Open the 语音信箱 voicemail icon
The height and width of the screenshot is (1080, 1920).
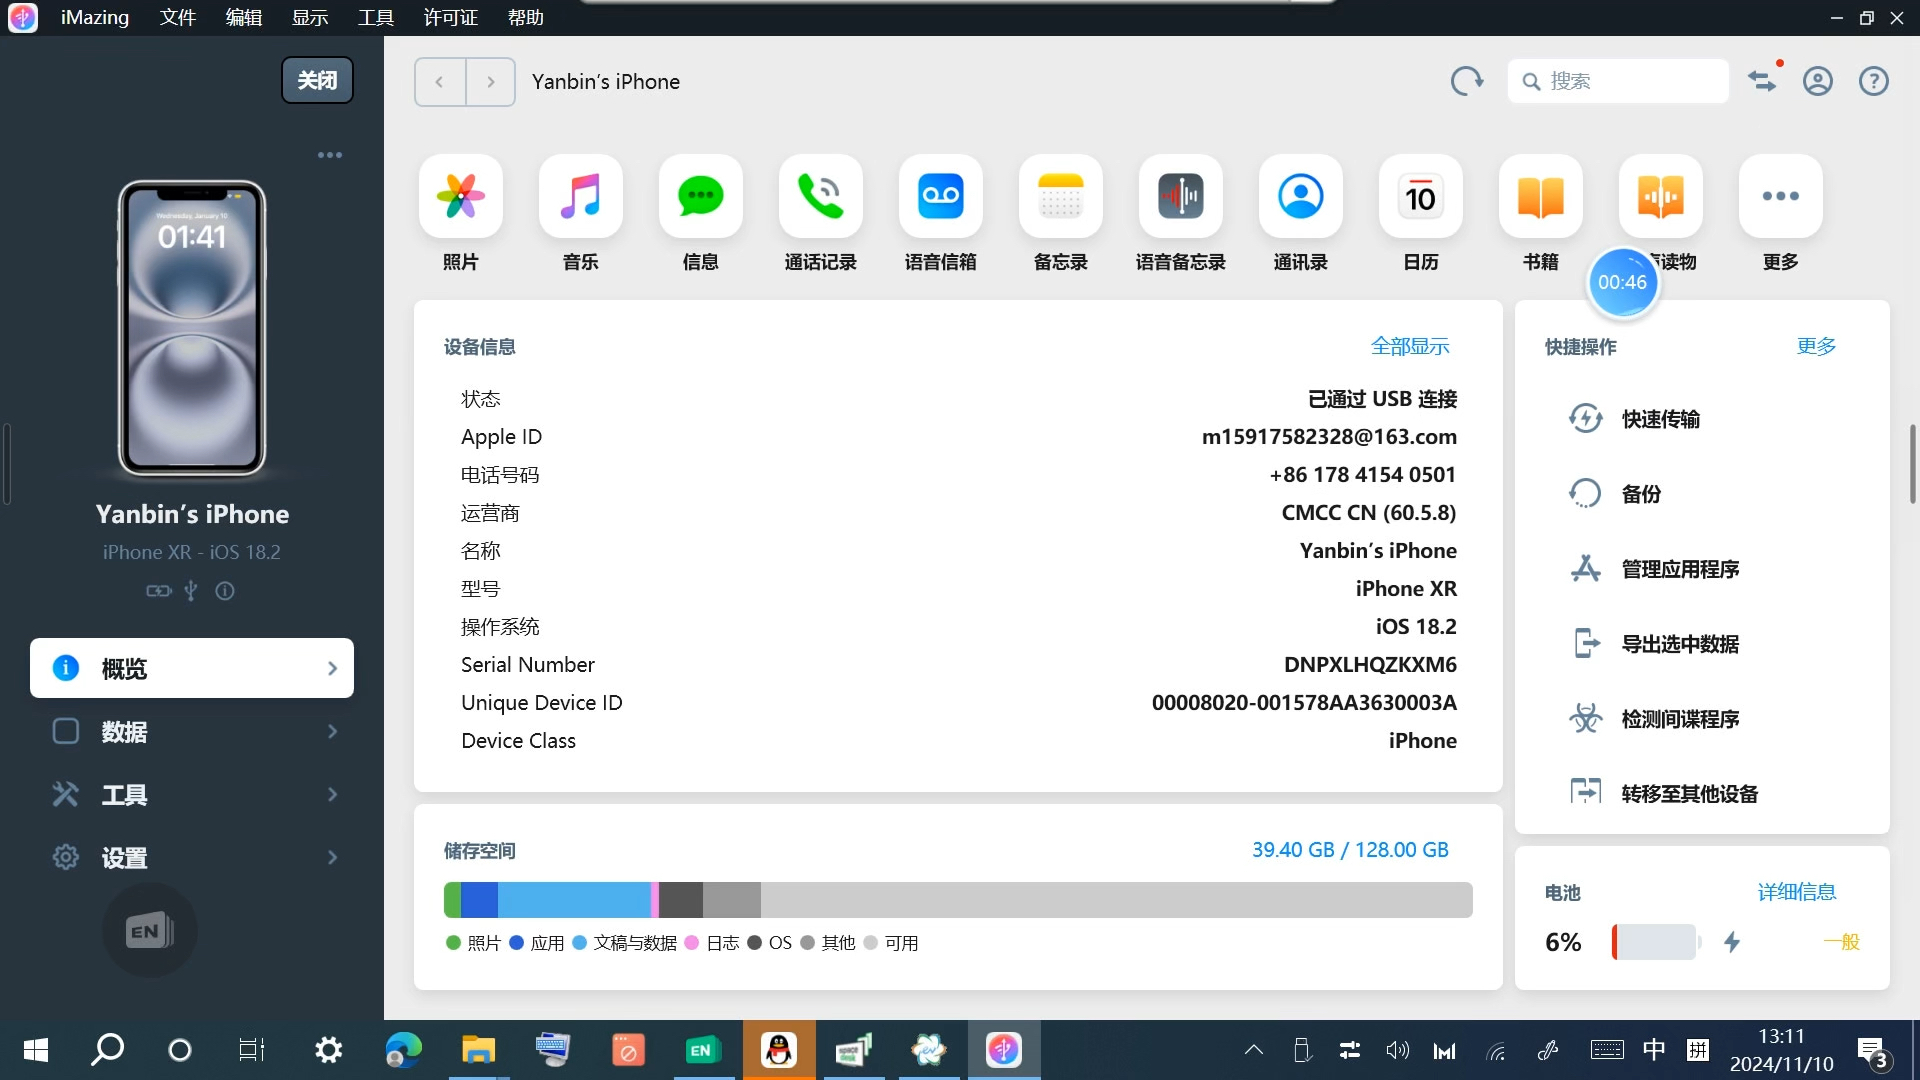click(x=940, y=196)
